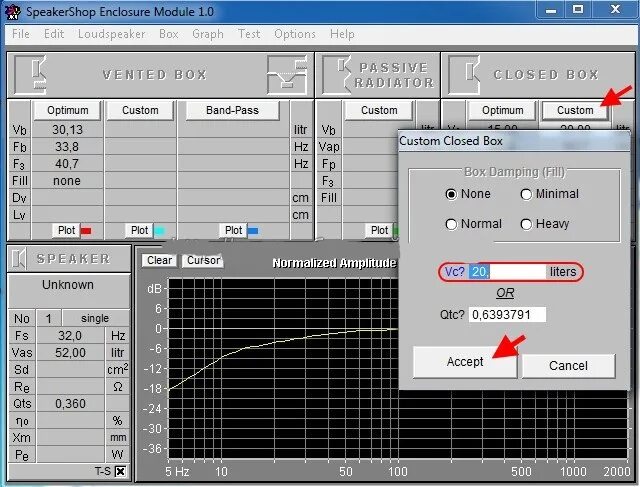The width and height of the screenshot is (640, 487).
Task: Click the speaker number 1 cell
Action: 49,318
